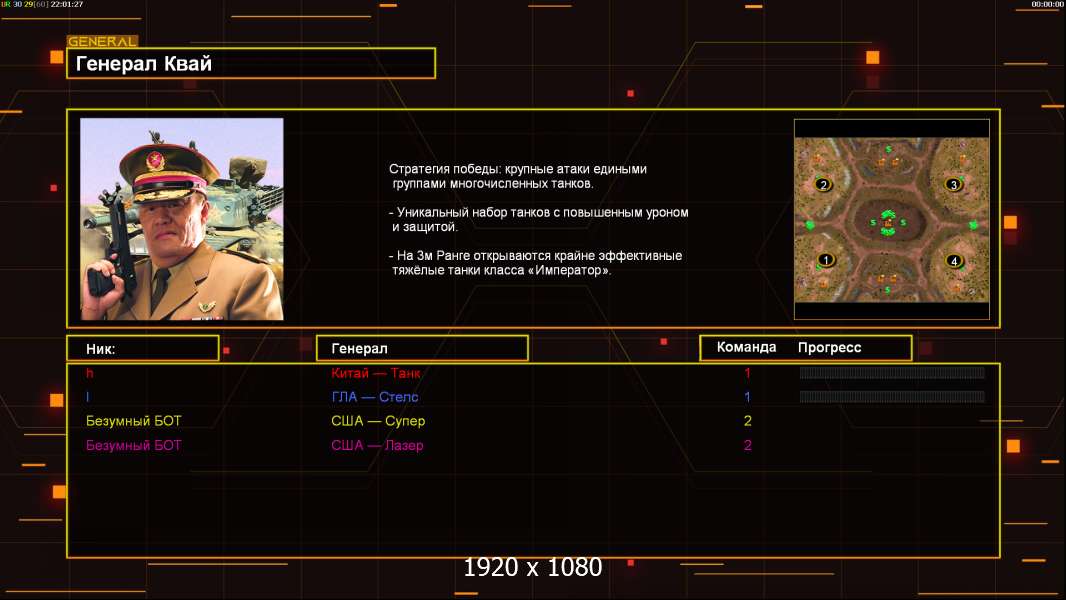Click player nickname 'l' in blue
The height and width of the screenshot is (600, 1066).
(88, 397)
